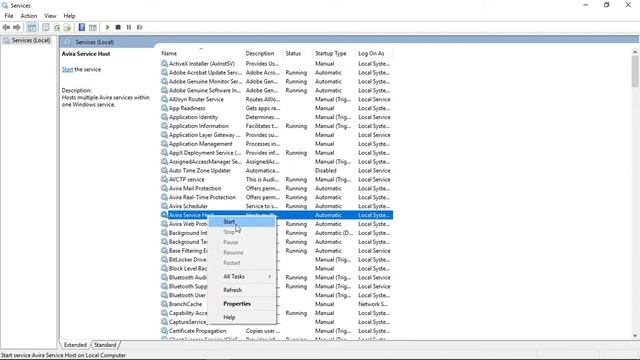Open the Help menu in menu bar
The height and width of the screenshot is (360, 640).
69,16
